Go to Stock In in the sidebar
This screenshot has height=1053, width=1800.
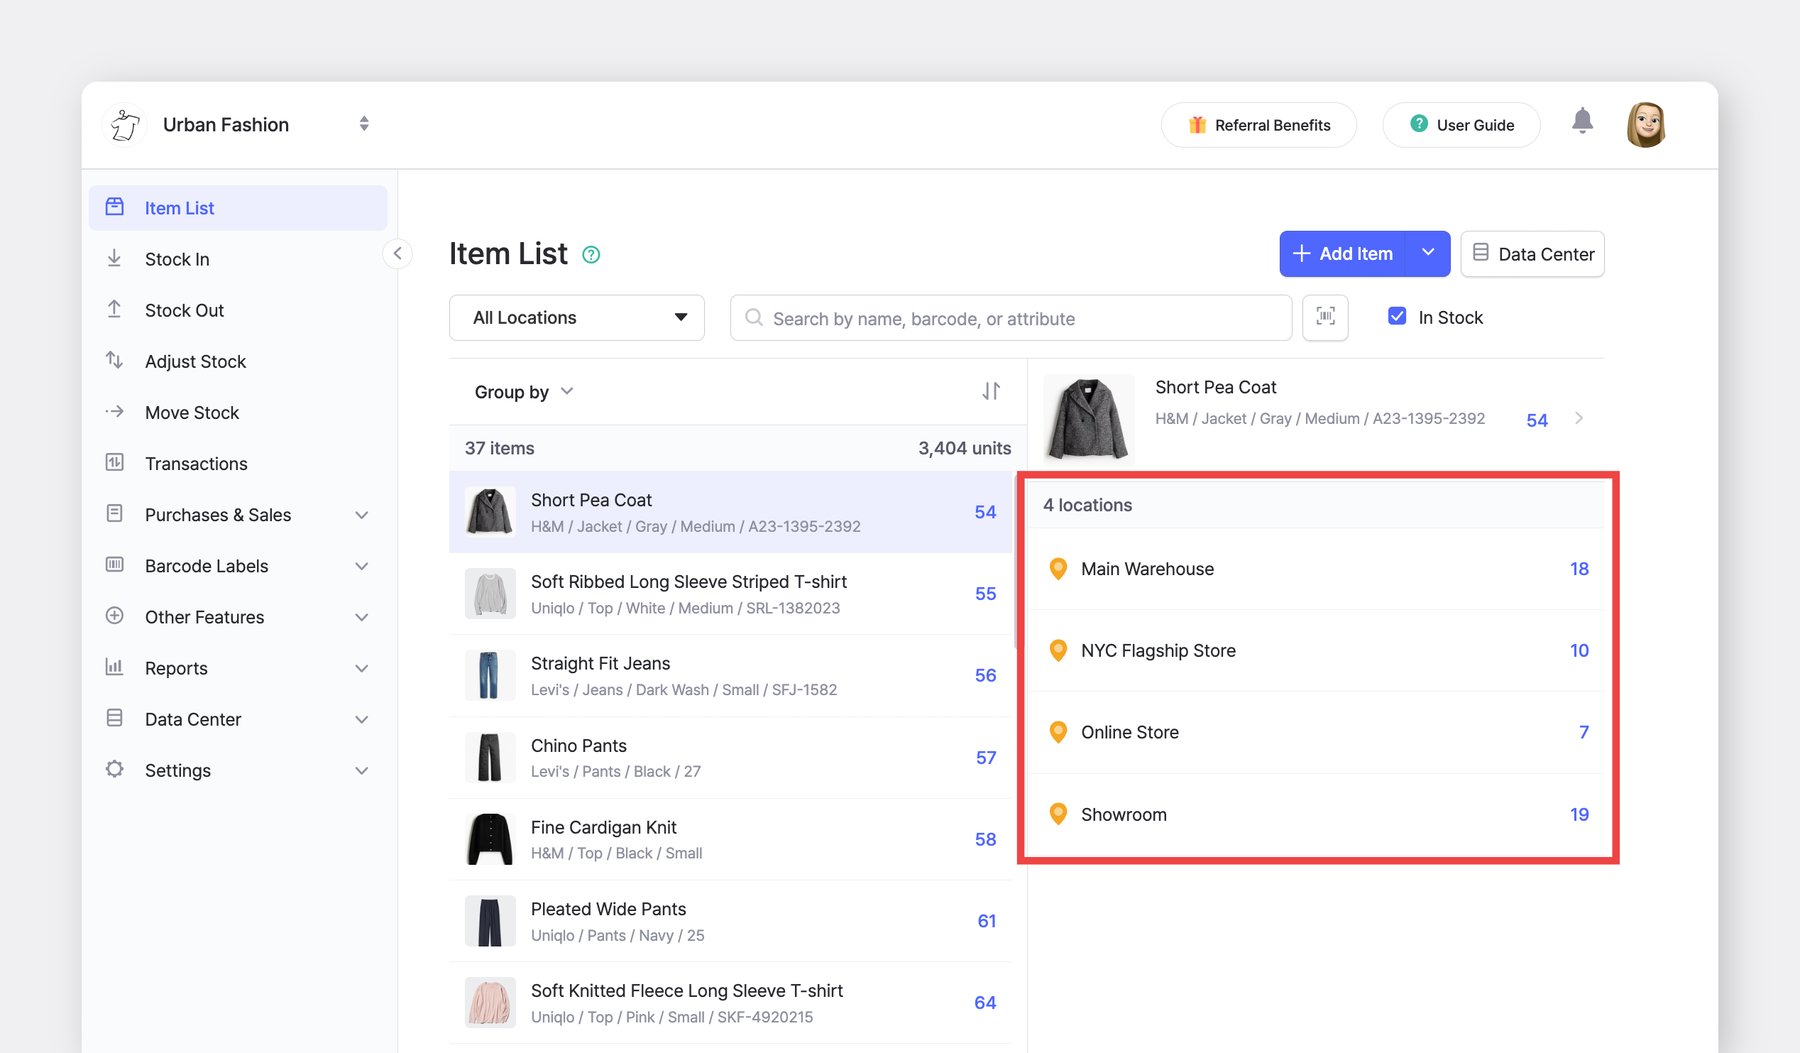(x=177, y=259)
